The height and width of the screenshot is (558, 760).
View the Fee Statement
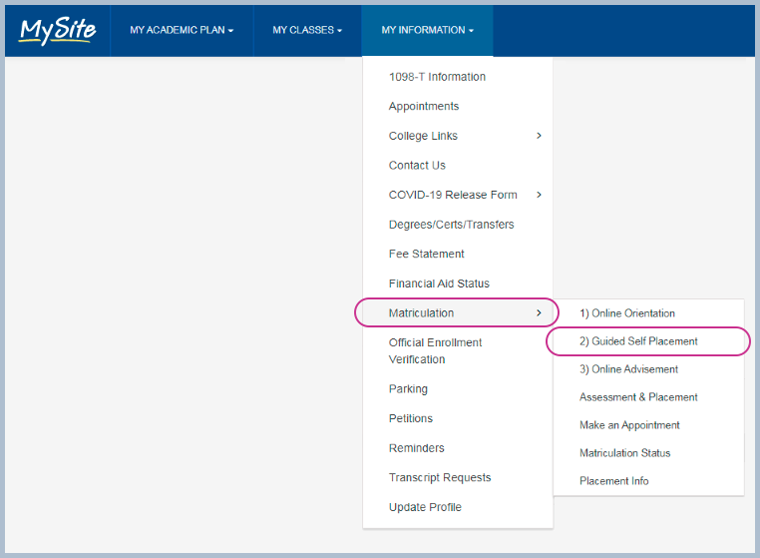(426, 254)
